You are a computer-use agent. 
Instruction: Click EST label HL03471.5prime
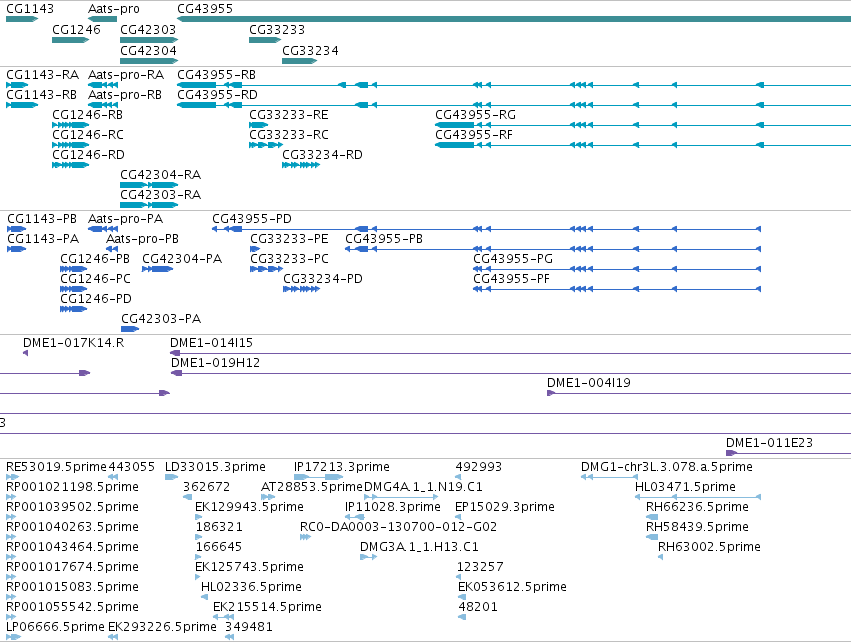point(685,487)
